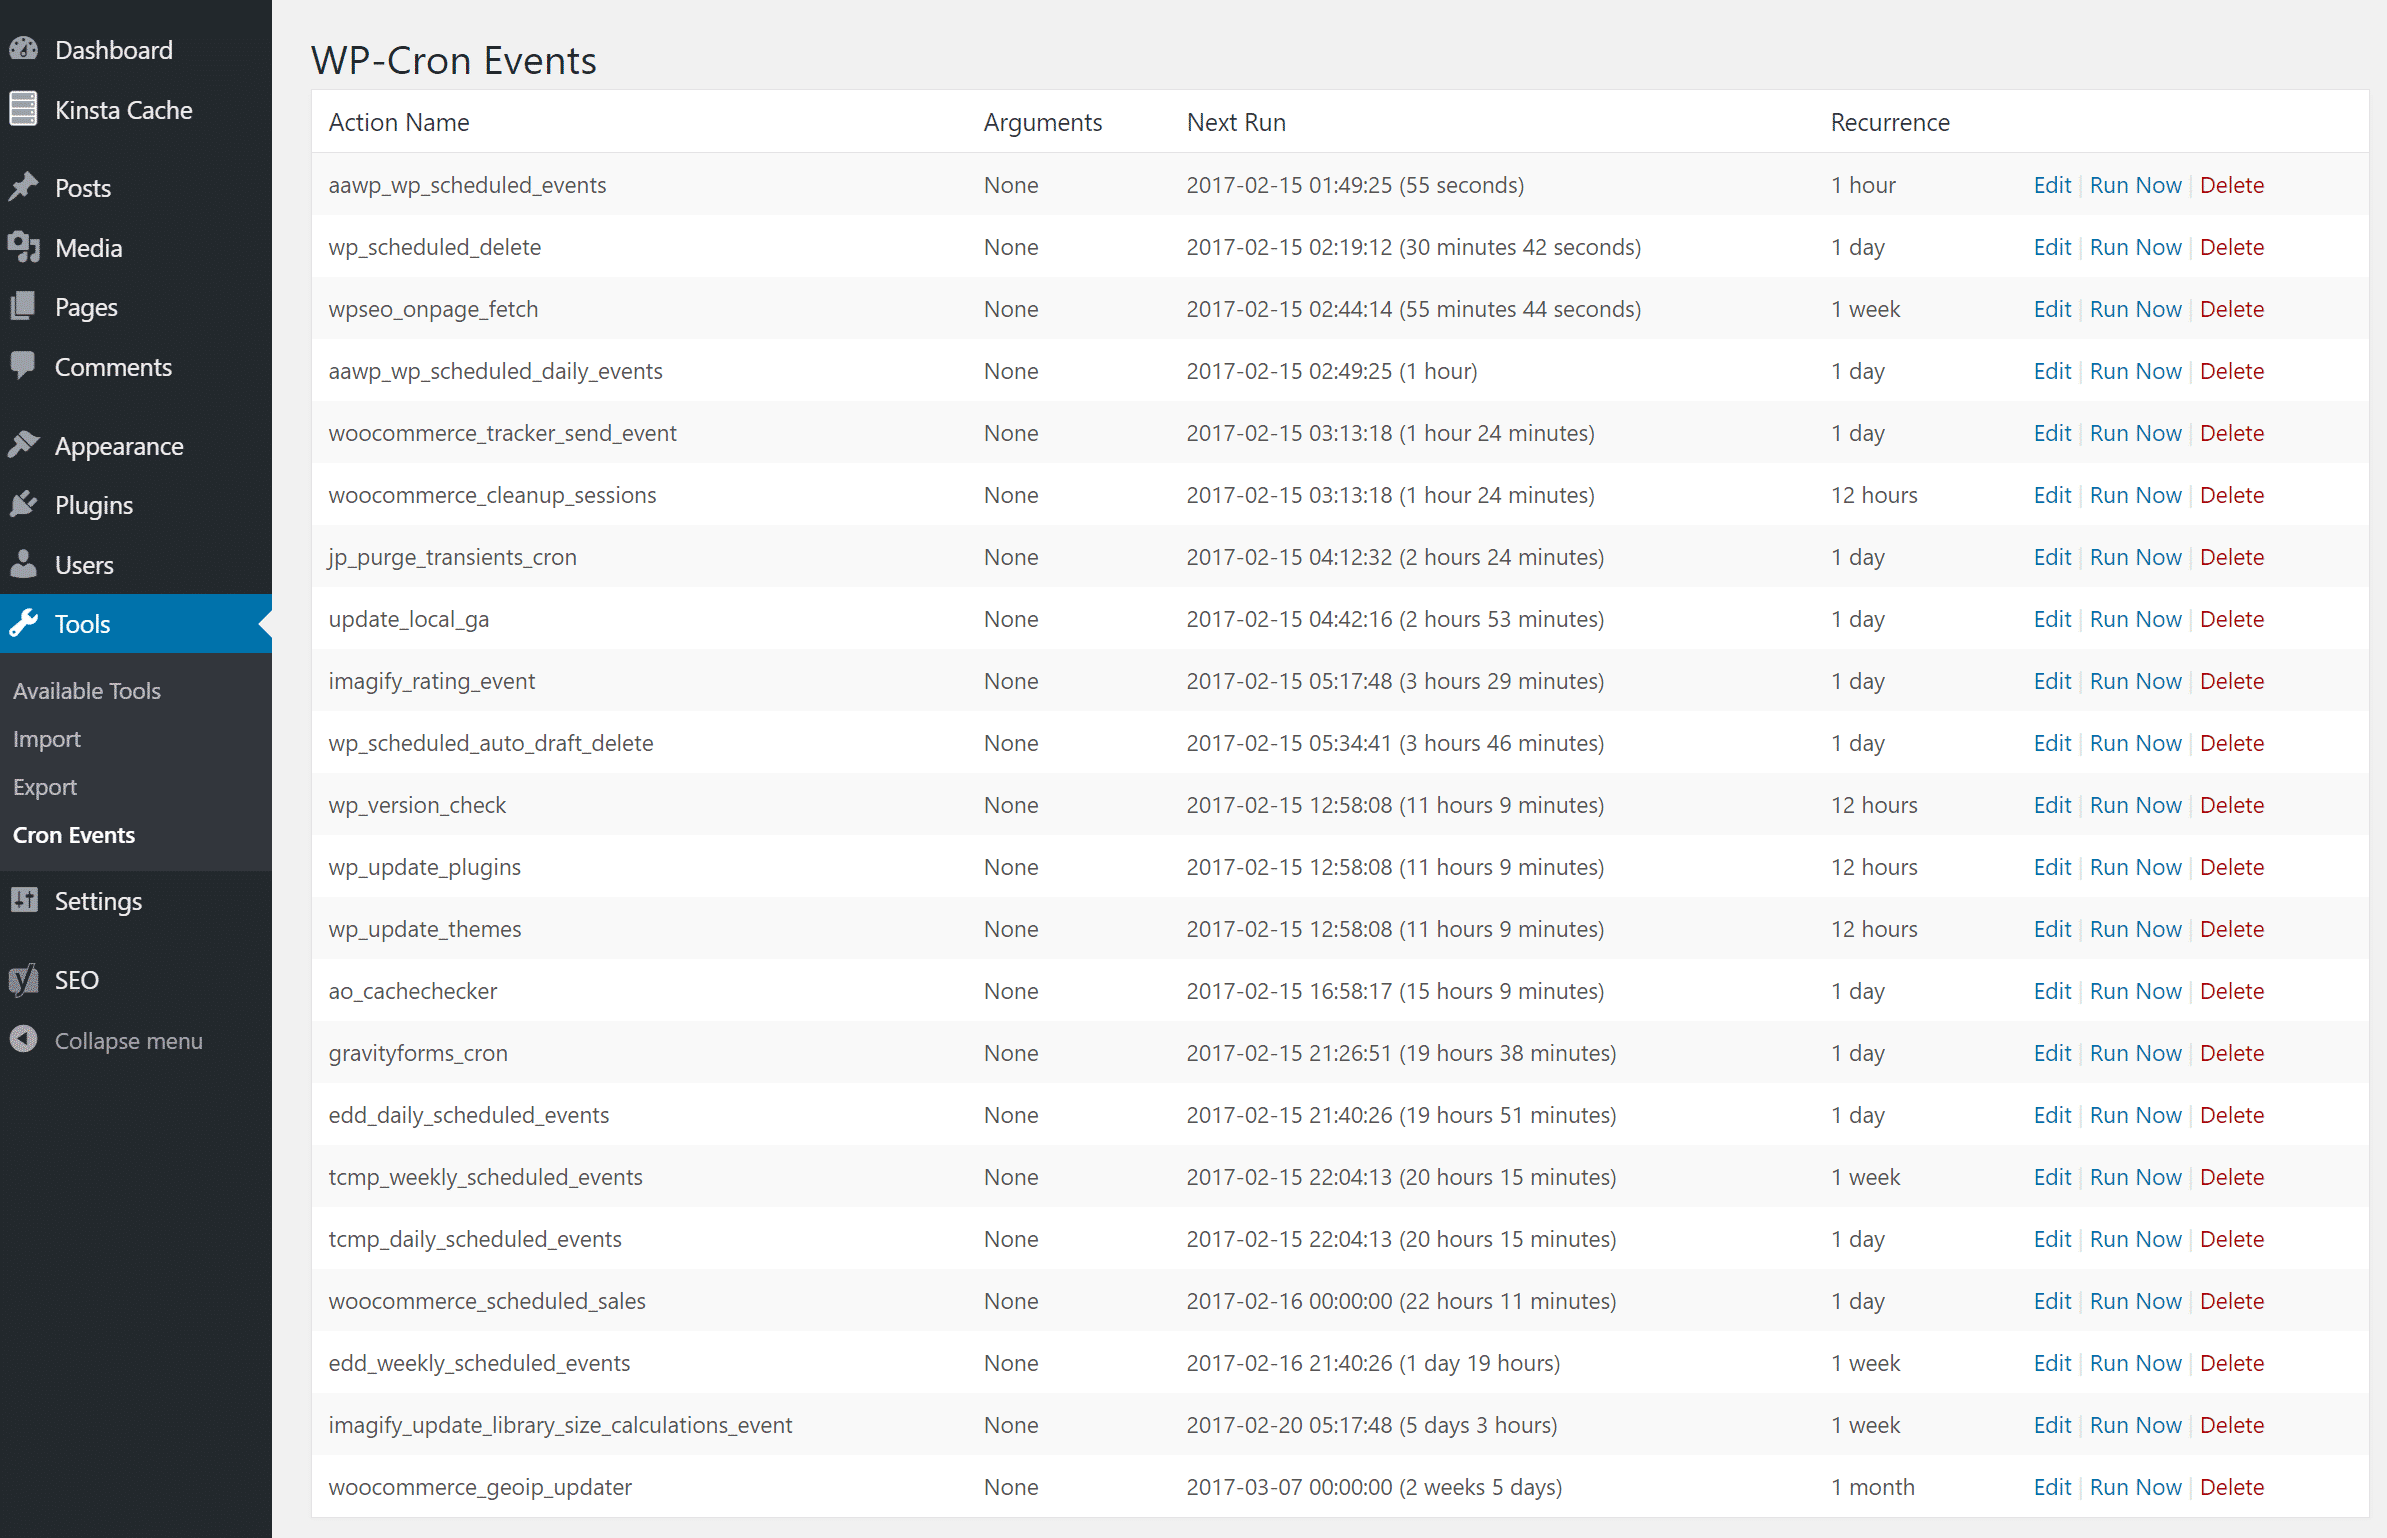This screenshot has height=1538, width=2387.
Task: Click the Appearance icon in sidebar
Action: tap(26, 445)
